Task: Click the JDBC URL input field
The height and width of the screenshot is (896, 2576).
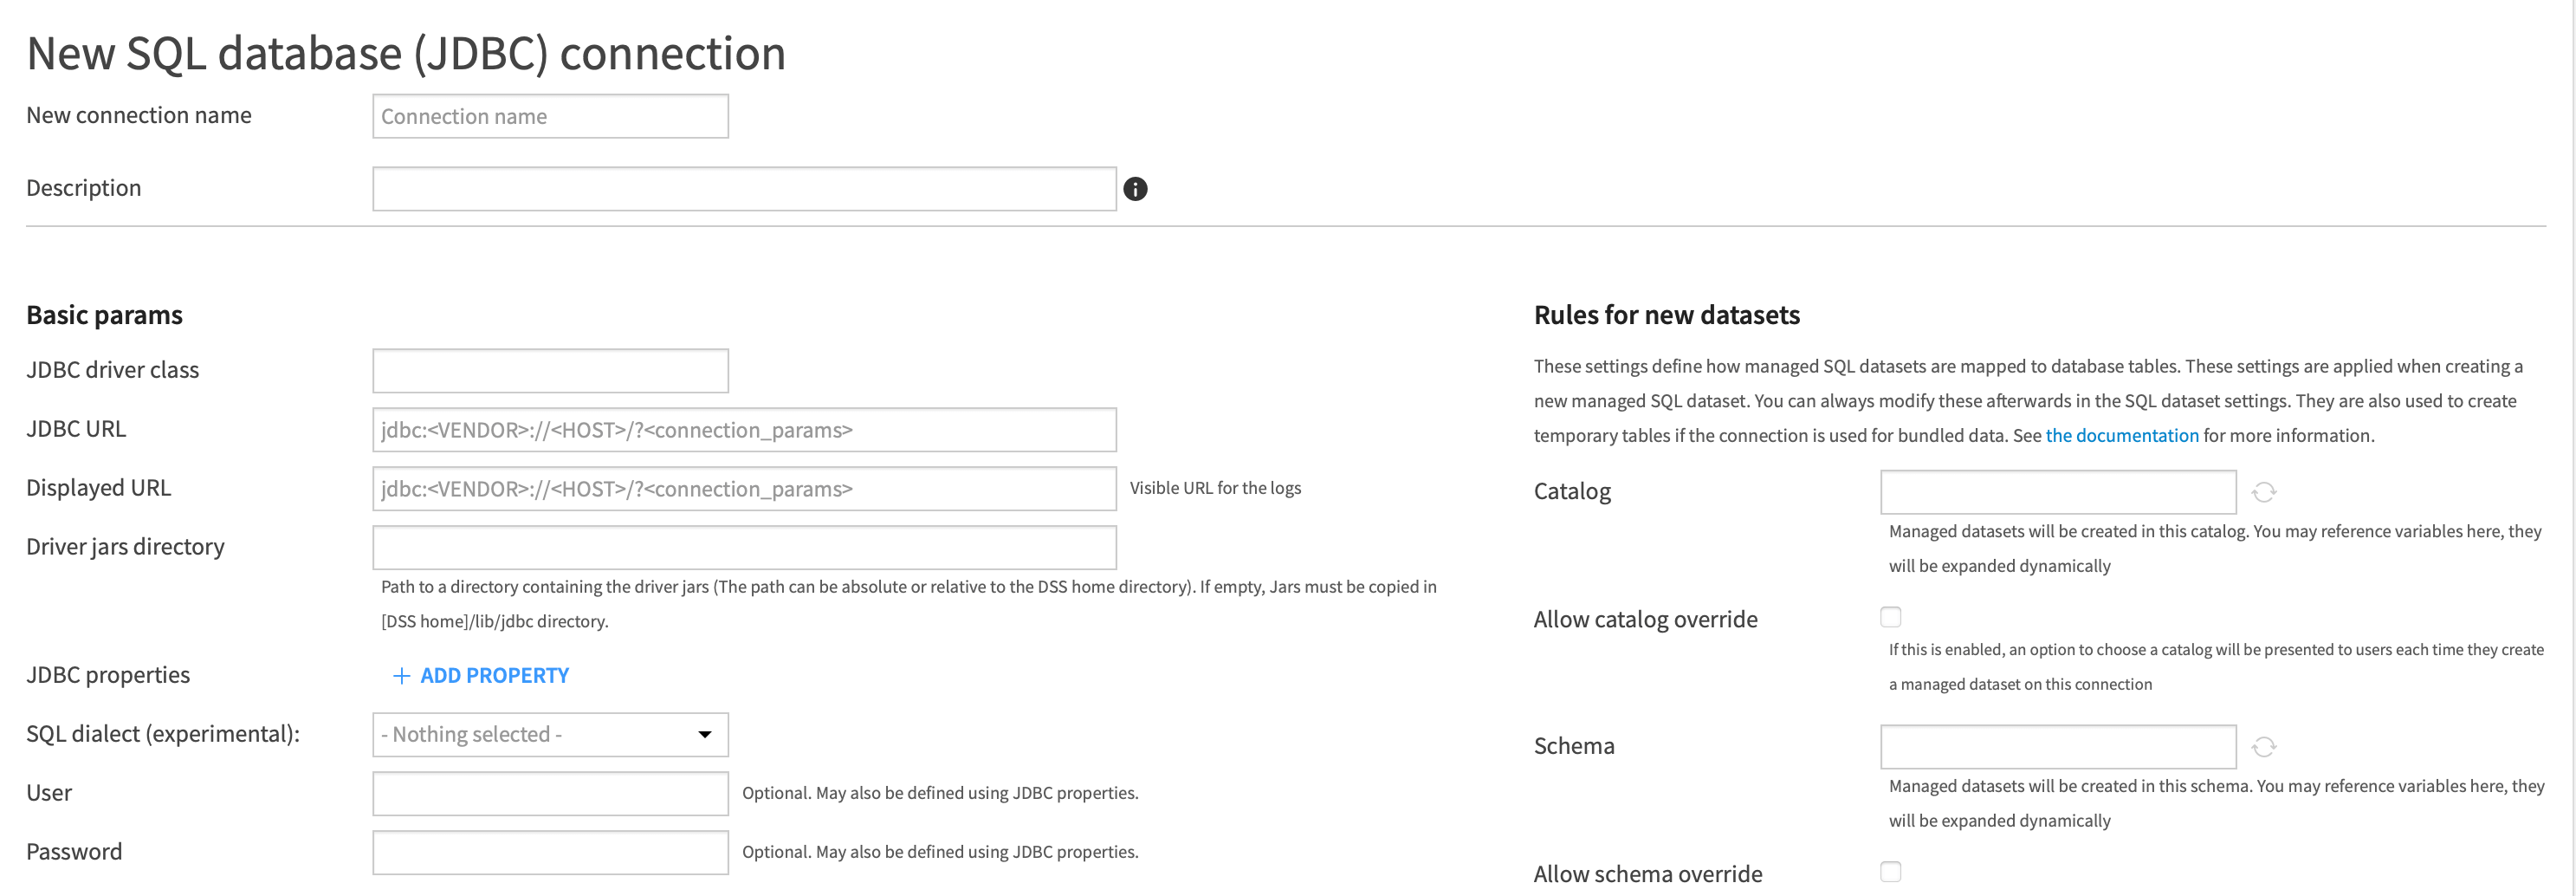Action: click(744, 430)
